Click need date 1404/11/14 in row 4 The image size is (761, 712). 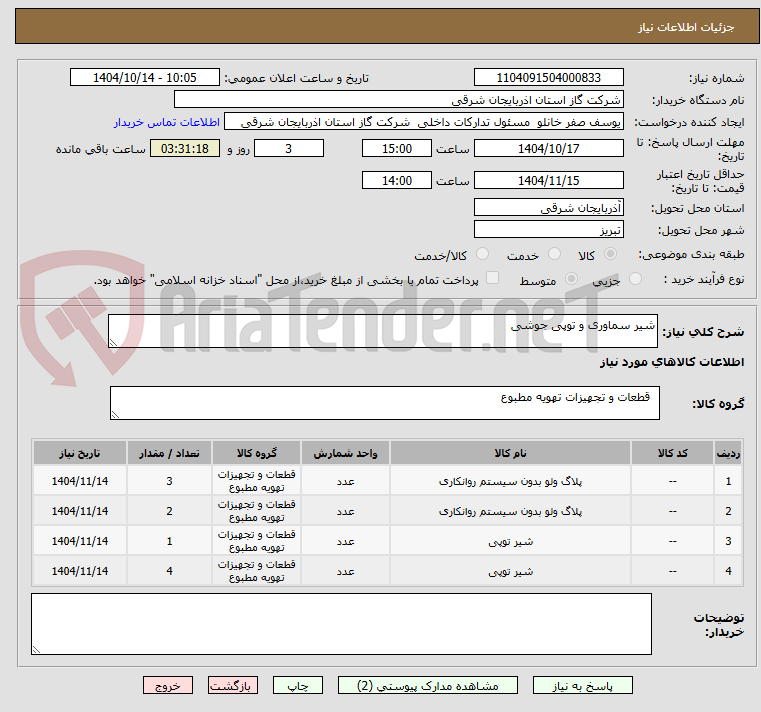[x=80, y=571]
